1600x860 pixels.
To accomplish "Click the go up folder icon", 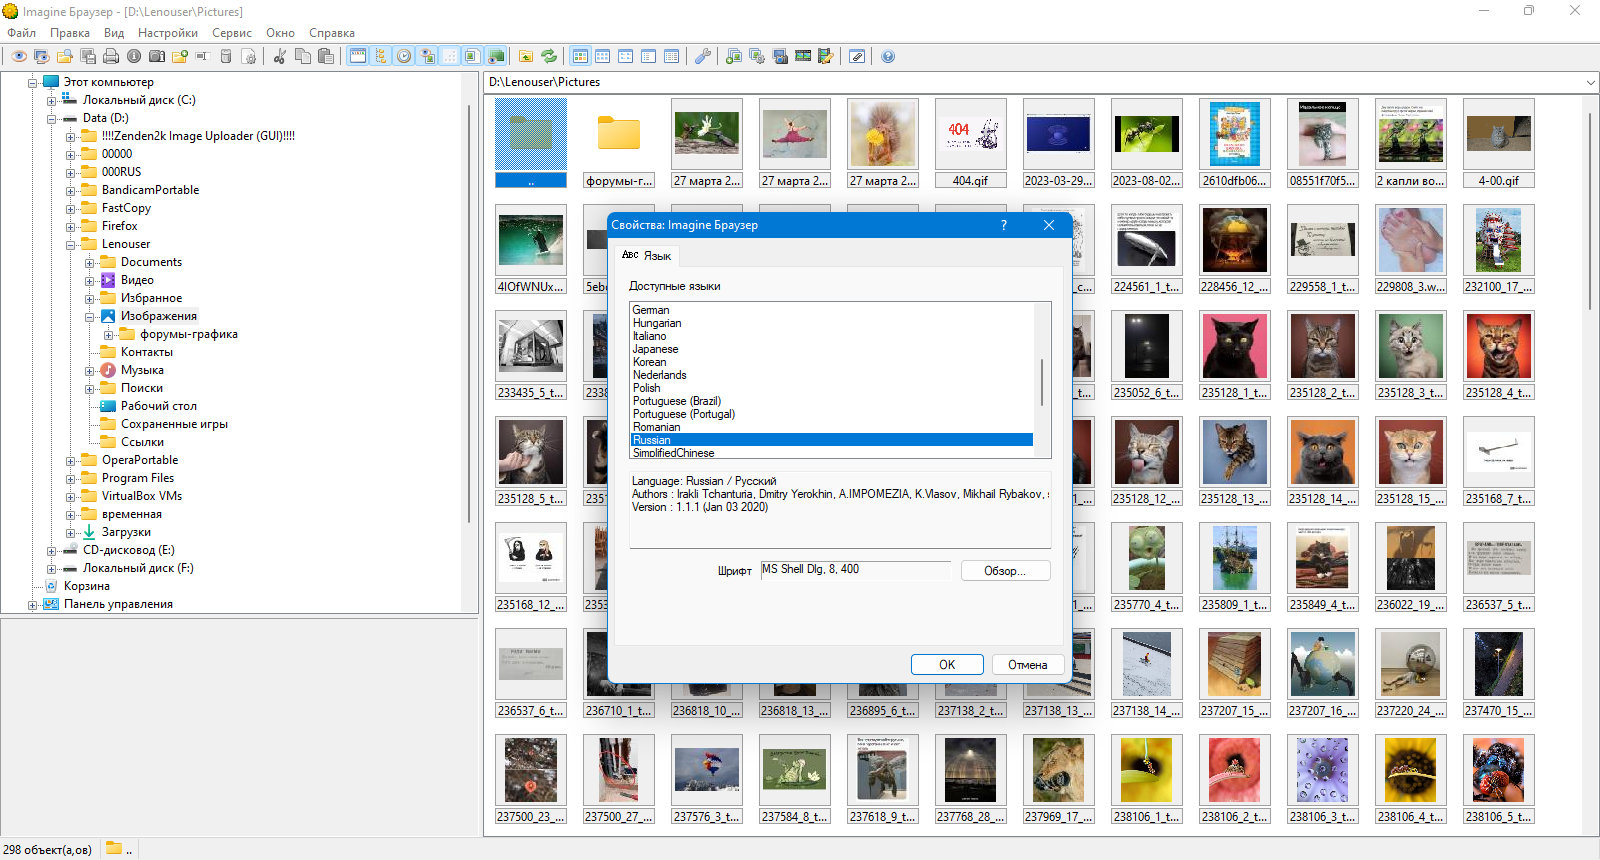I will (525, 56).
